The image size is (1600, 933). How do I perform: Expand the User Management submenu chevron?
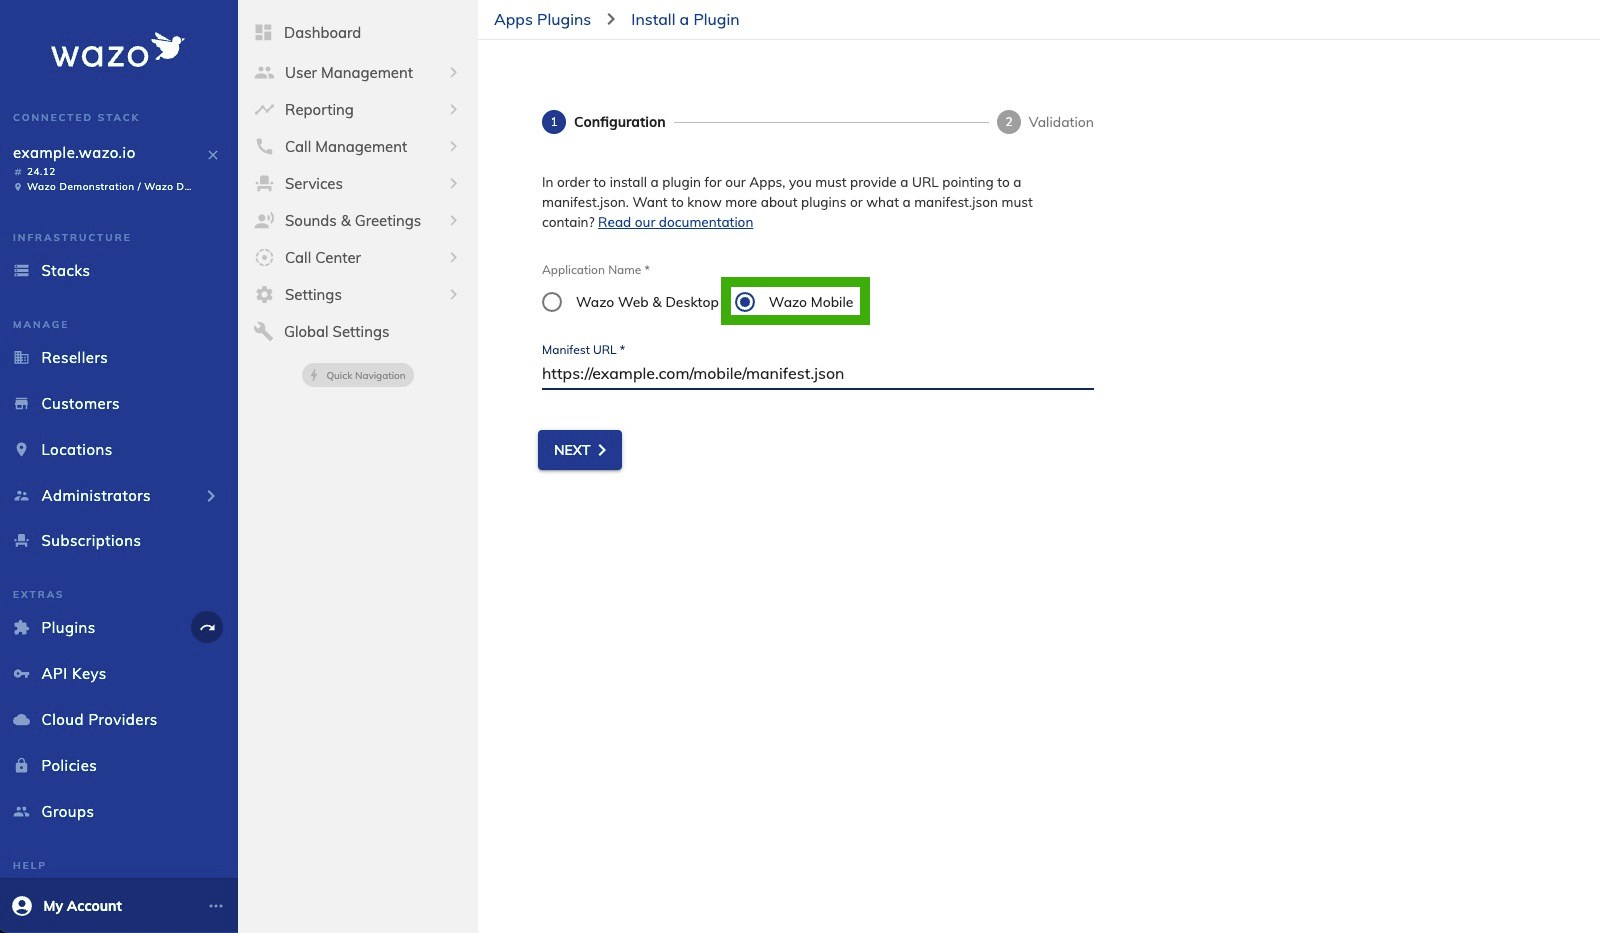pyautogui.click(x=454, y=73)
